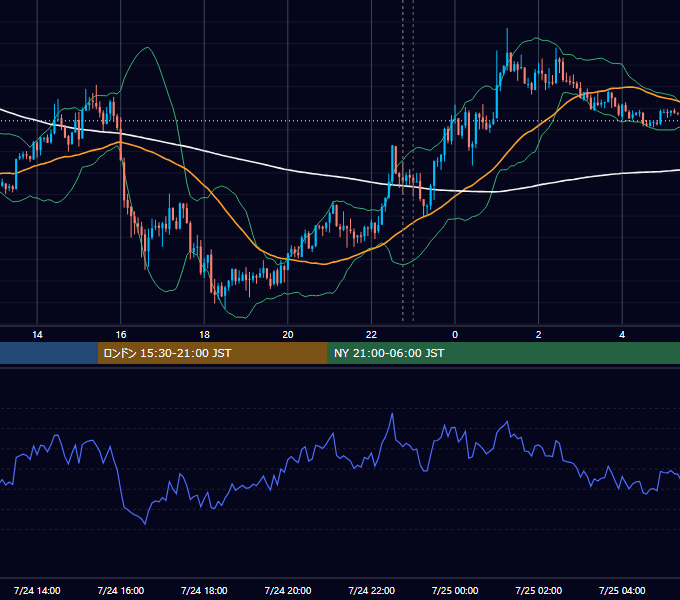
Task: Select the NY 21:00-06:00 JST session bar
Action: (x=503, y=353)
